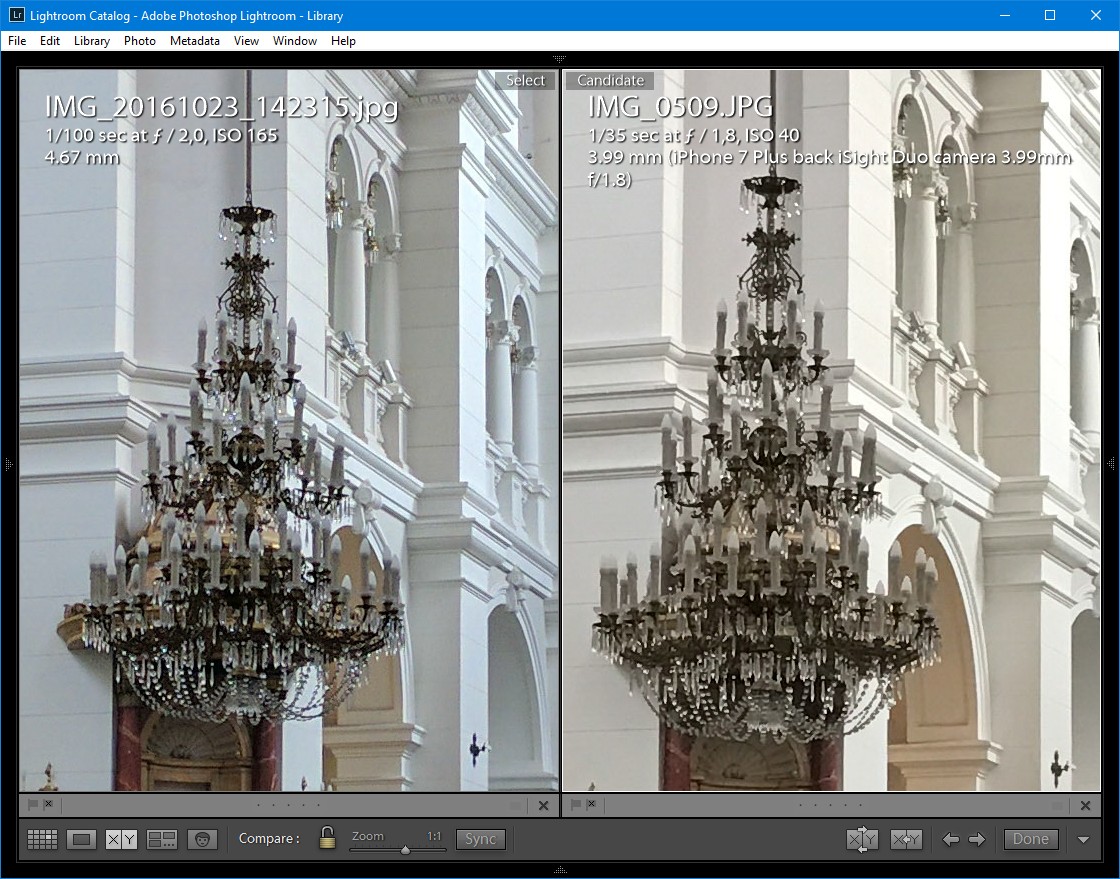1120x879 pixels.
Task: Click the 1/100 sec exposure info text
Action: tap(161, 135)
